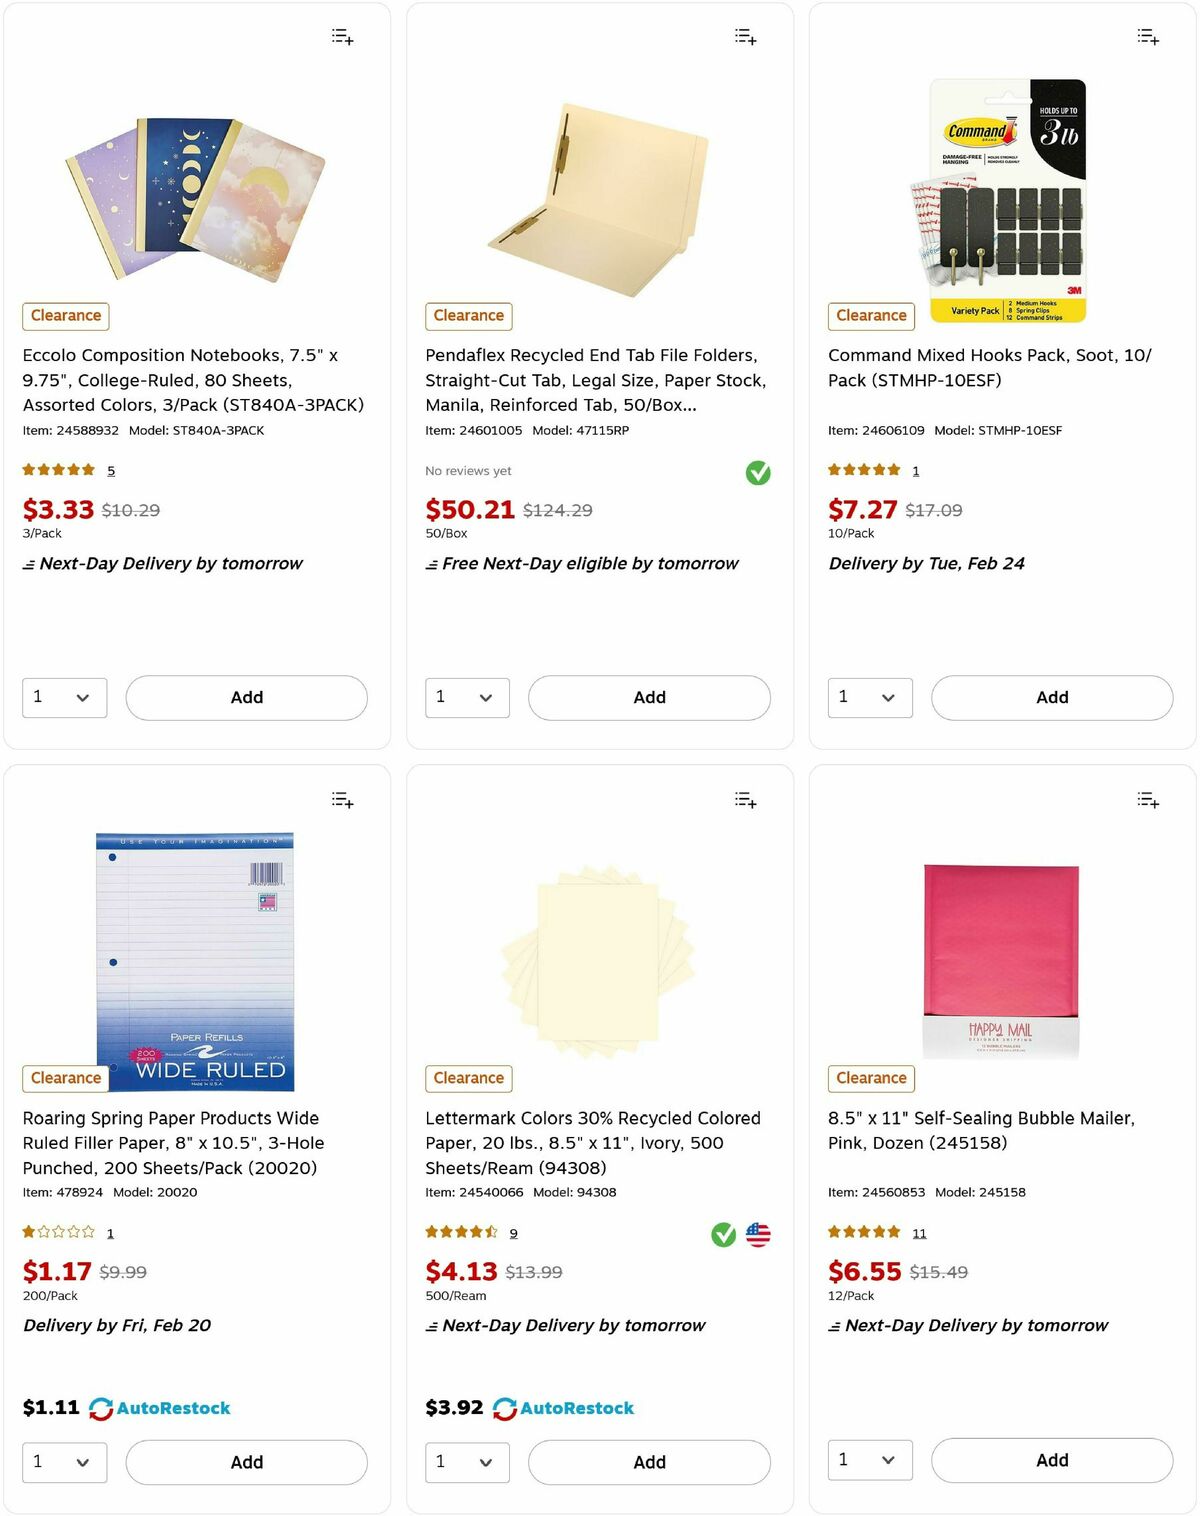This screenshot has width=1200, height=1516.
Task: Open quantity dropdown for Eccolo composition notebooks
Action: pyautogui.click(x=64, y=697)
